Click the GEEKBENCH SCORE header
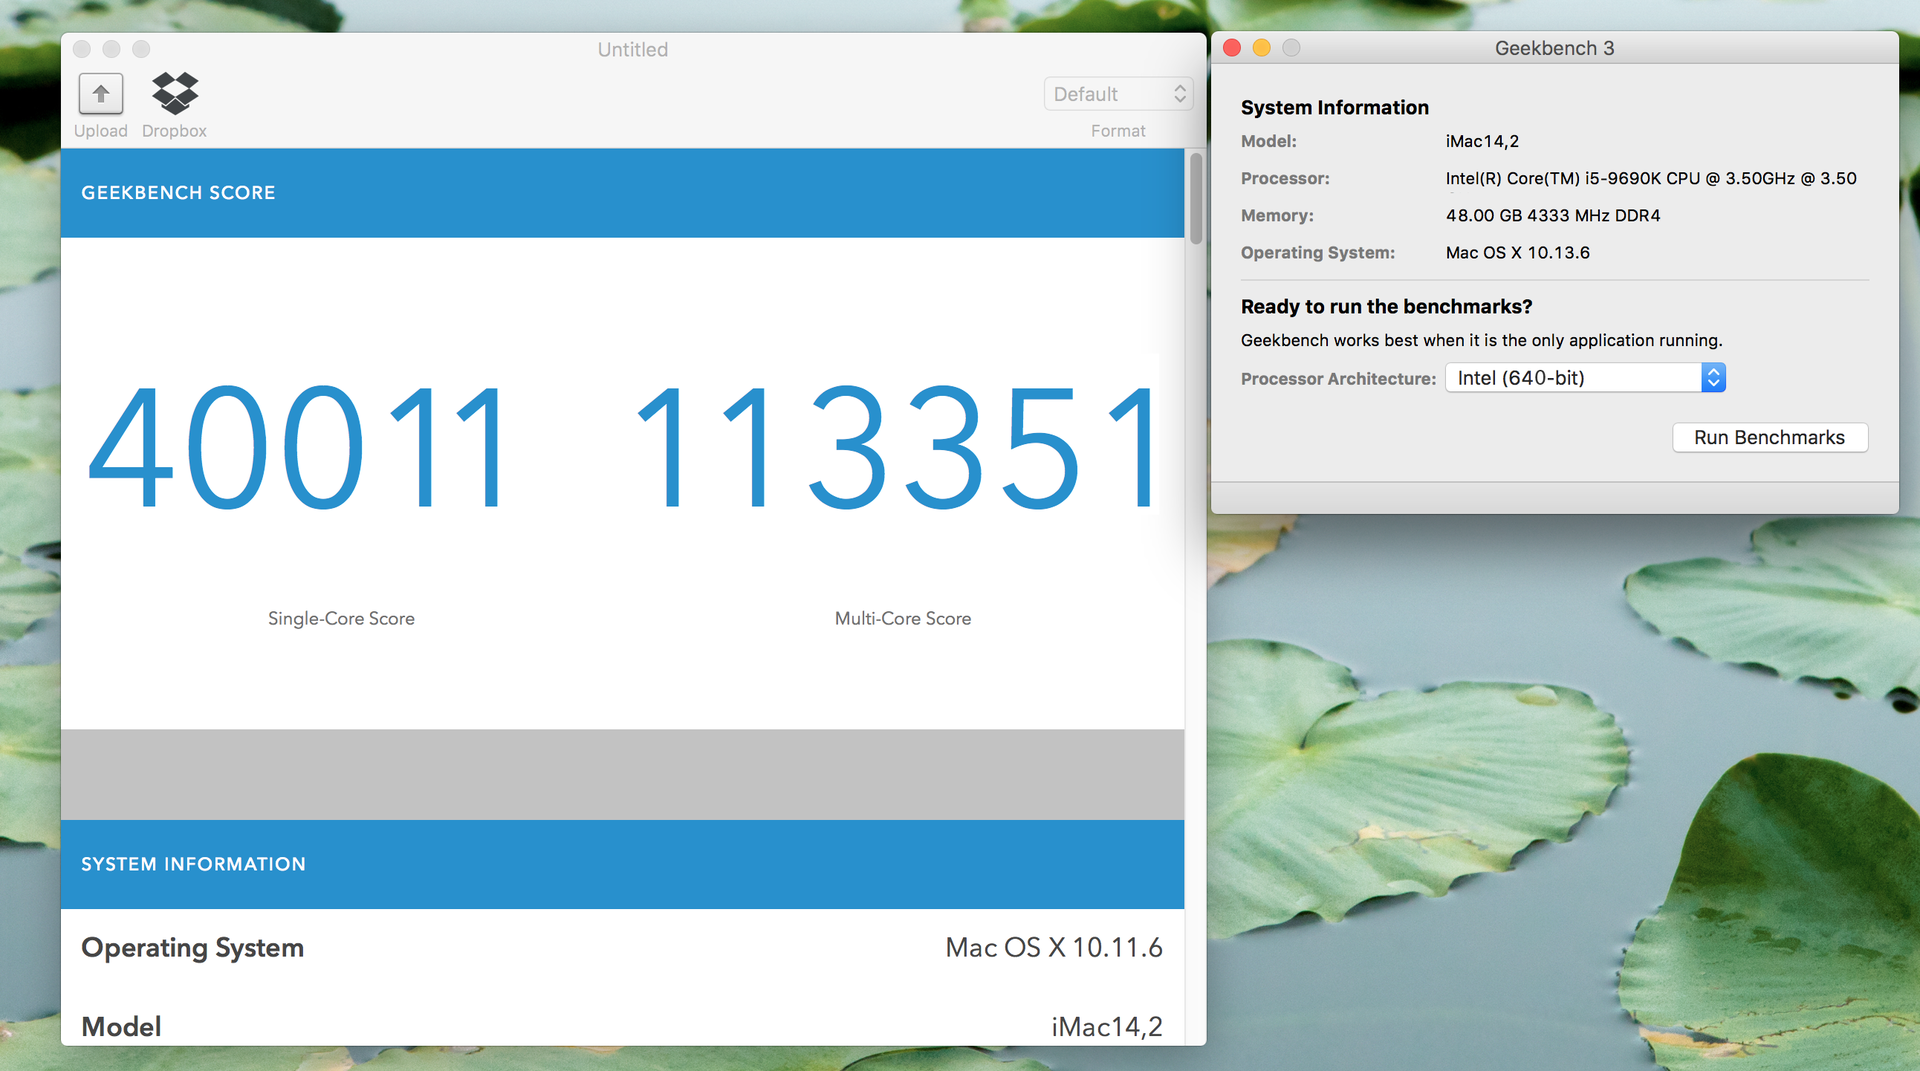This screenshot has width=1920, height=1071. (x=178, y=193)
